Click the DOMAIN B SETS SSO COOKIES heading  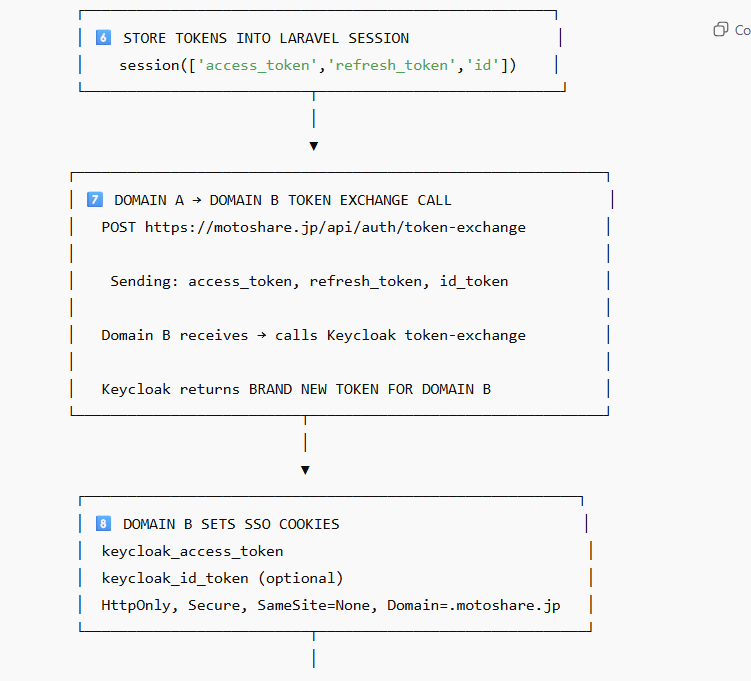(231, 524)
